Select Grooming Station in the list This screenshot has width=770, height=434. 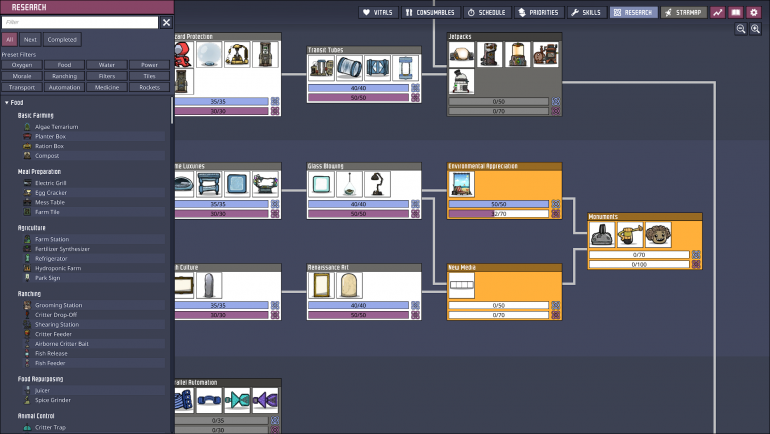[93, 305]
